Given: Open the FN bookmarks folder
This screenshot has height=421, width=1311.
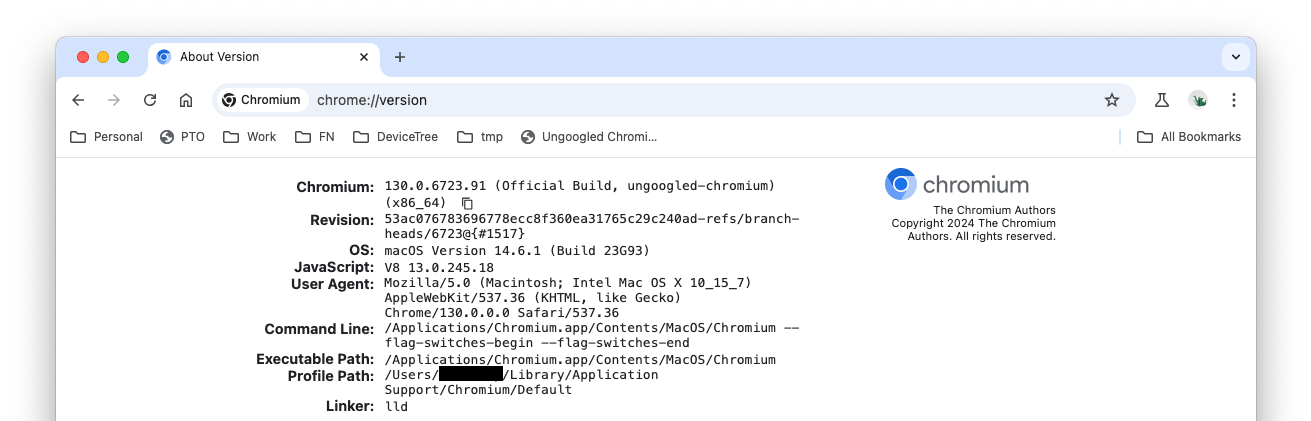Looking at the screenshot, I should [315, 137].
